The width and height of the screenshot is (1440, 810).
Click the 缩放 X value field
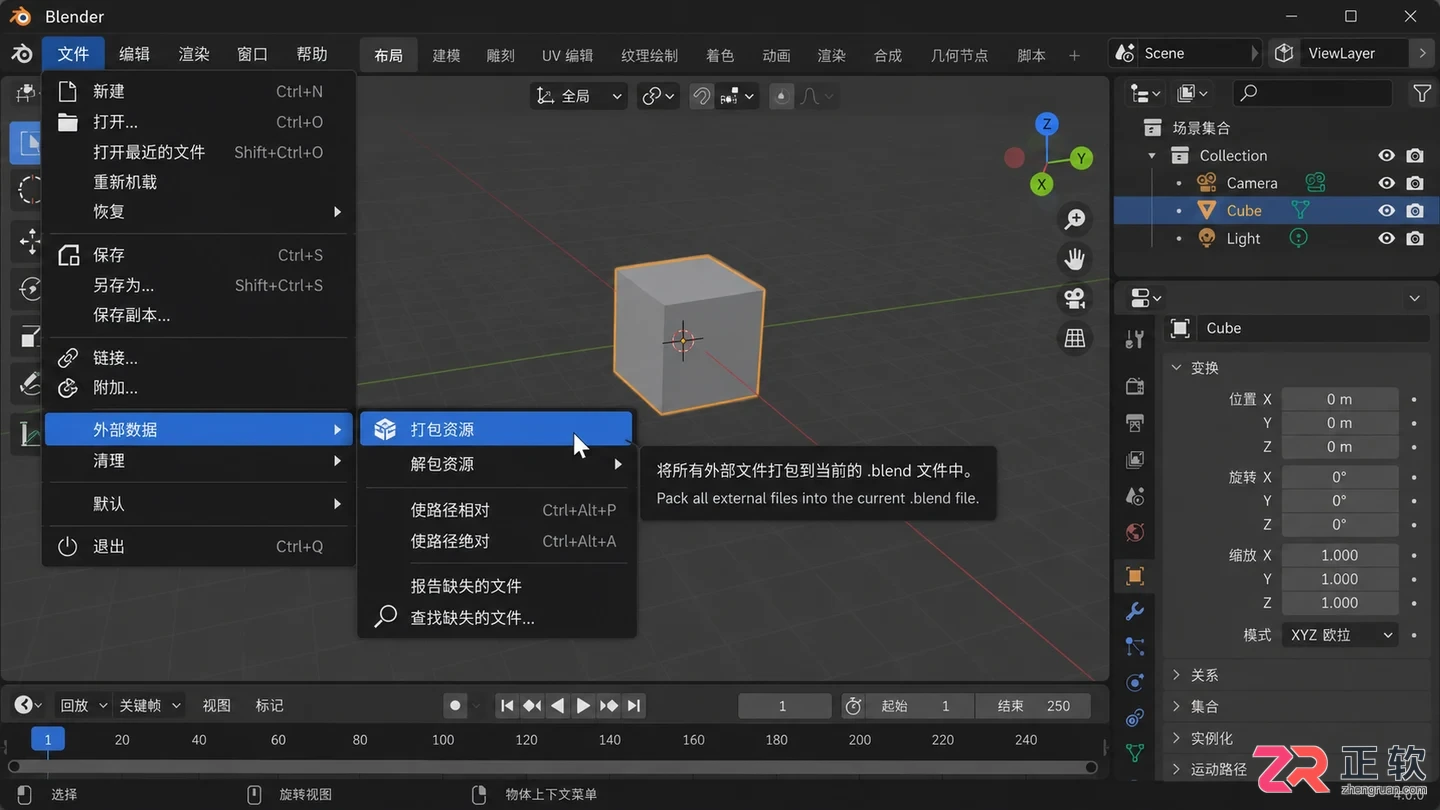(1339, 555)
